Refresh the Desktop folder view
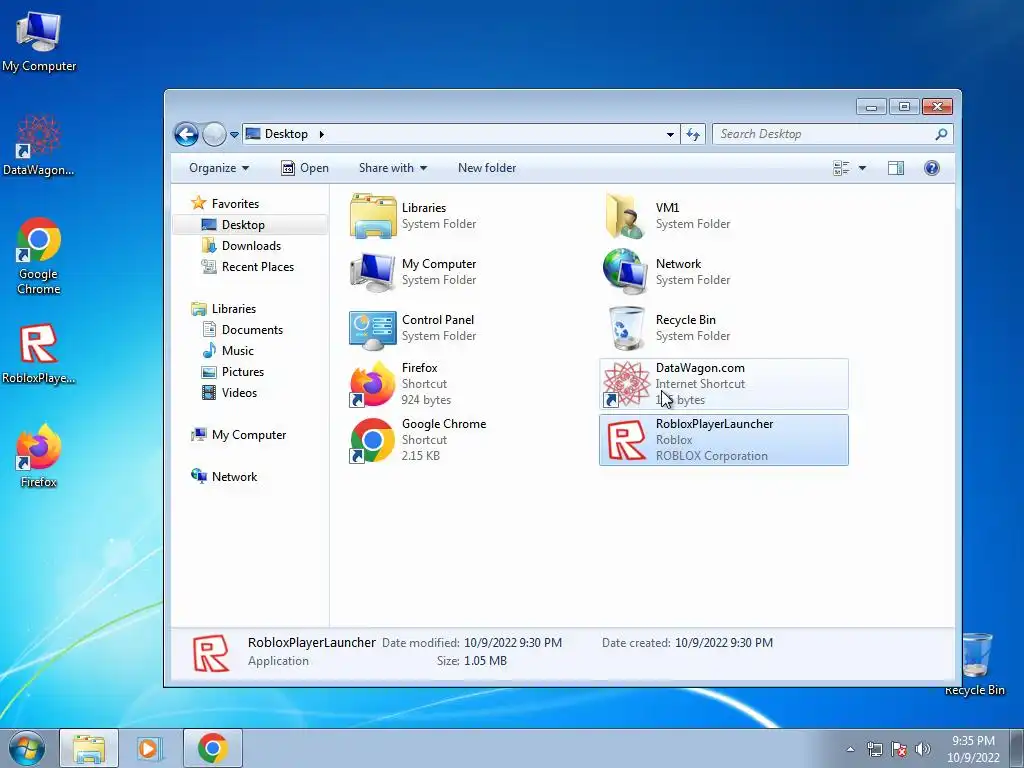 click(x=693, y=135)
